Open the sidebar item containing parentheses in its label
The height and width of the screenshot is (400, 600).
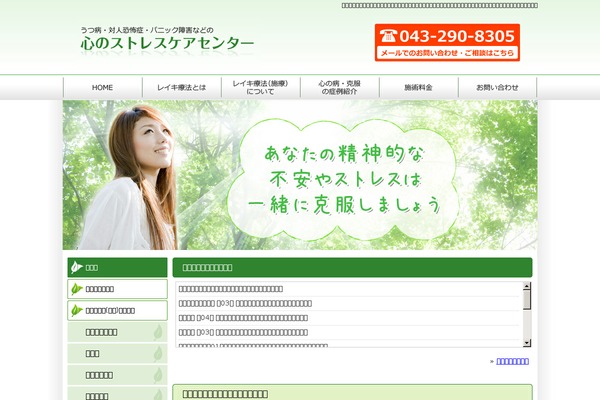pyautogui.click(x=117, y=310)
